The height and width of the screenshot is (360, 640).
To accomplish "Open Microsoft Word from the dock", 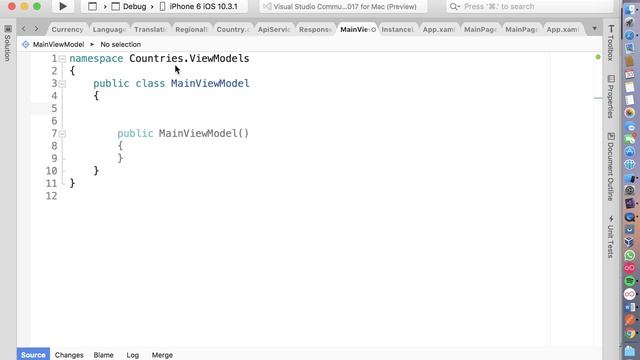I will [630, 307].
